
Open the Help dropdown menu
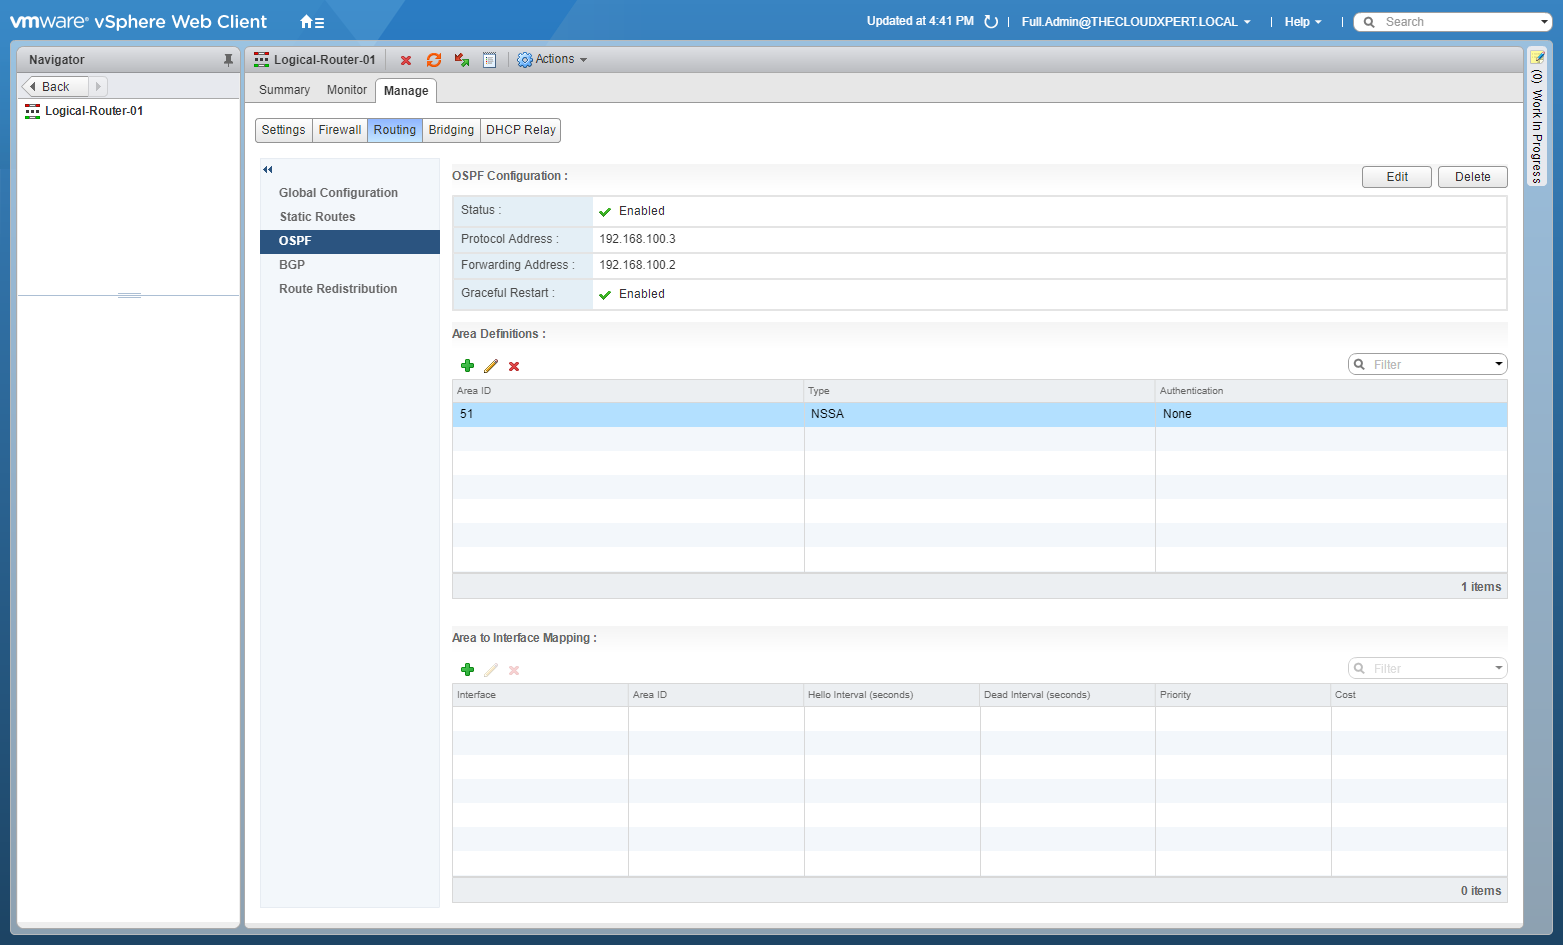[x=1302, y=22]
